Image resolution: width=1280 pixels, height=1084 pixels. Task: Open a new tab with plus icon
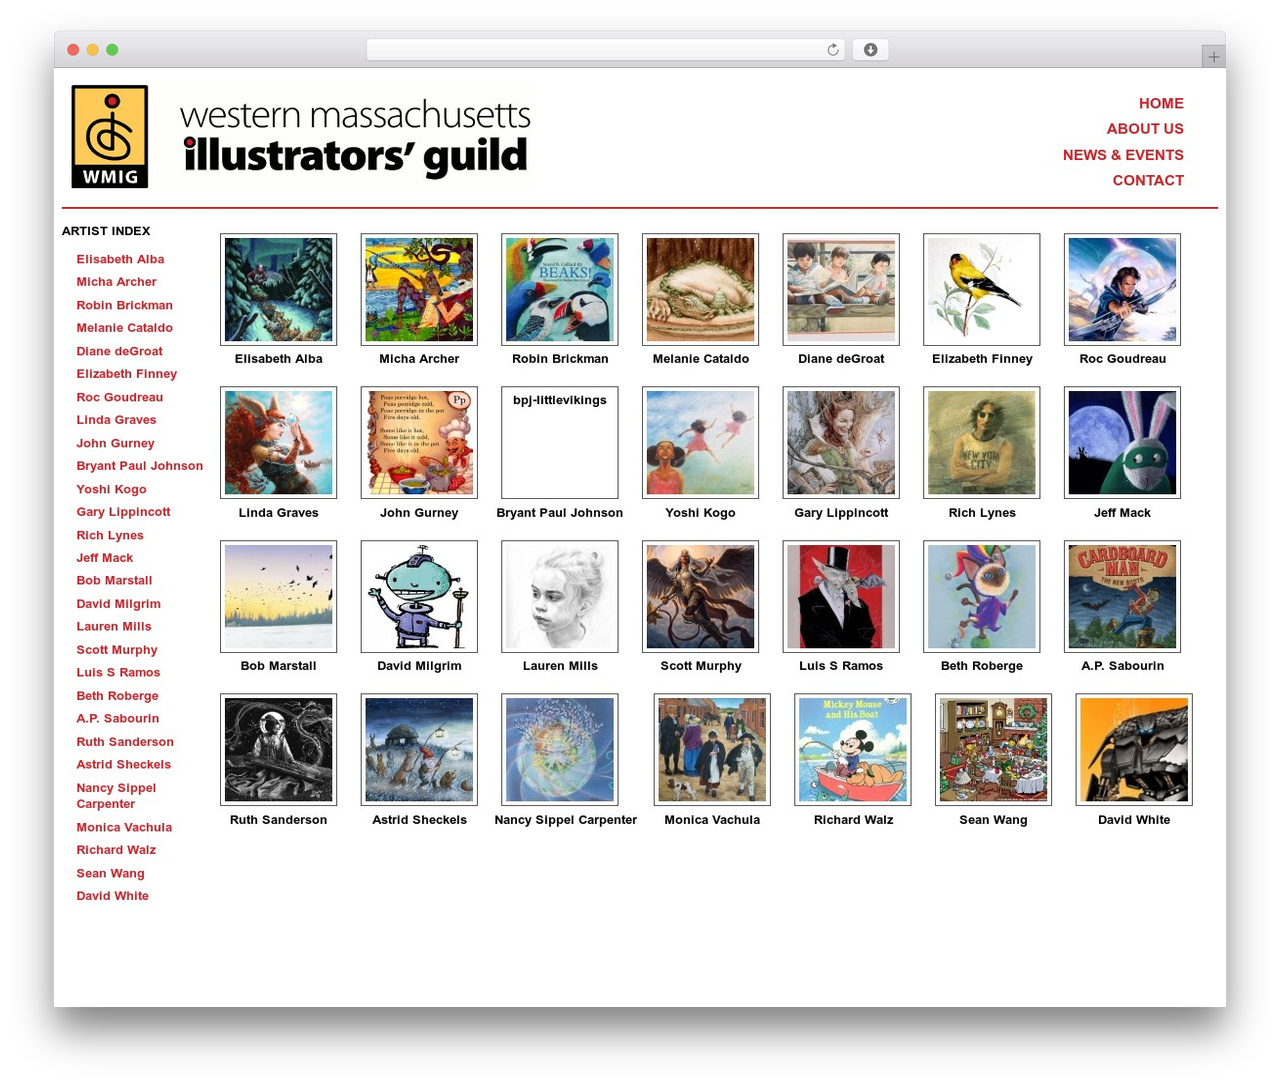(x=1213, y=57)
